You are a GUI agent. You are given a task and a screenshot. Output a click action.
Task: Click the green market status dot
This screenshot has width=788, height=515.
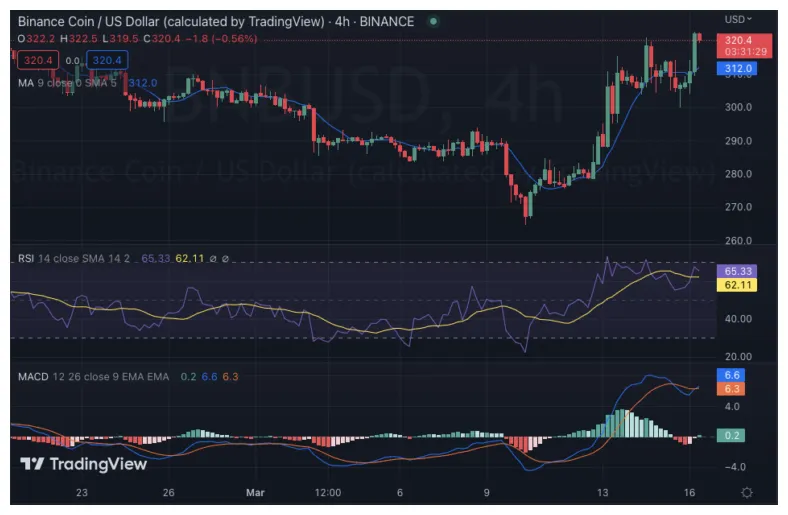click(x=433, y=22)
